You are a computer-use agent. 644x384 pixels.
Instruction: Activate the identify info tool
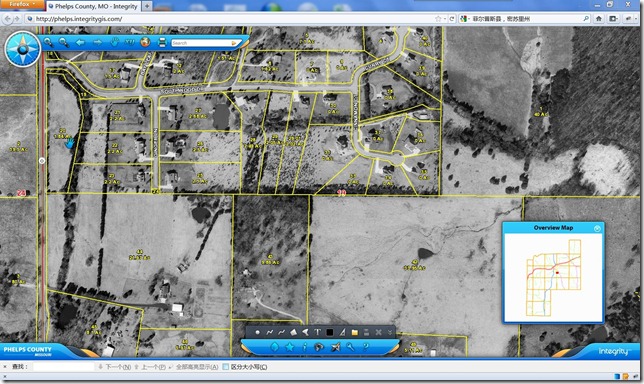[304, 347]
